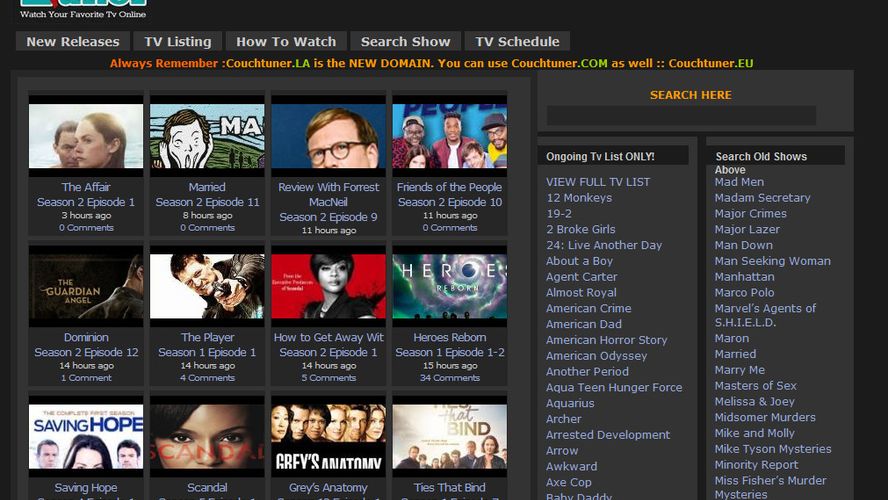Open Major Lazer link
The width and height of the screenshot is (888, 500).
click(x=747, y=229)
